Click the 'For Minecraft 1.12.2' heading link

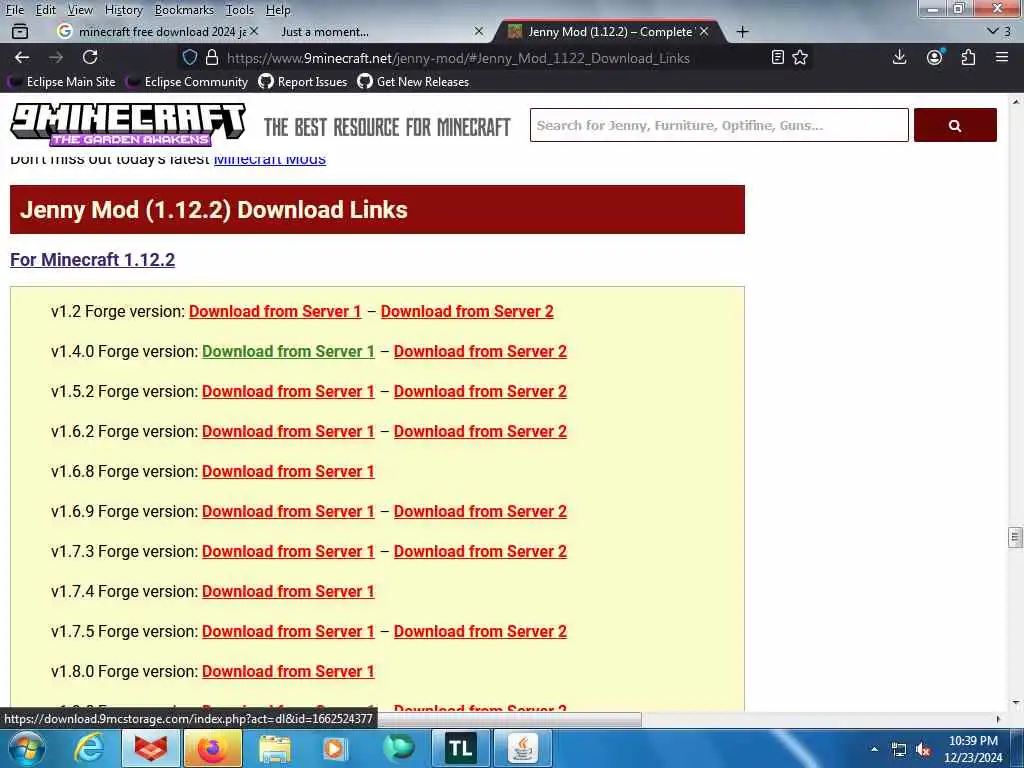point(92,259)
